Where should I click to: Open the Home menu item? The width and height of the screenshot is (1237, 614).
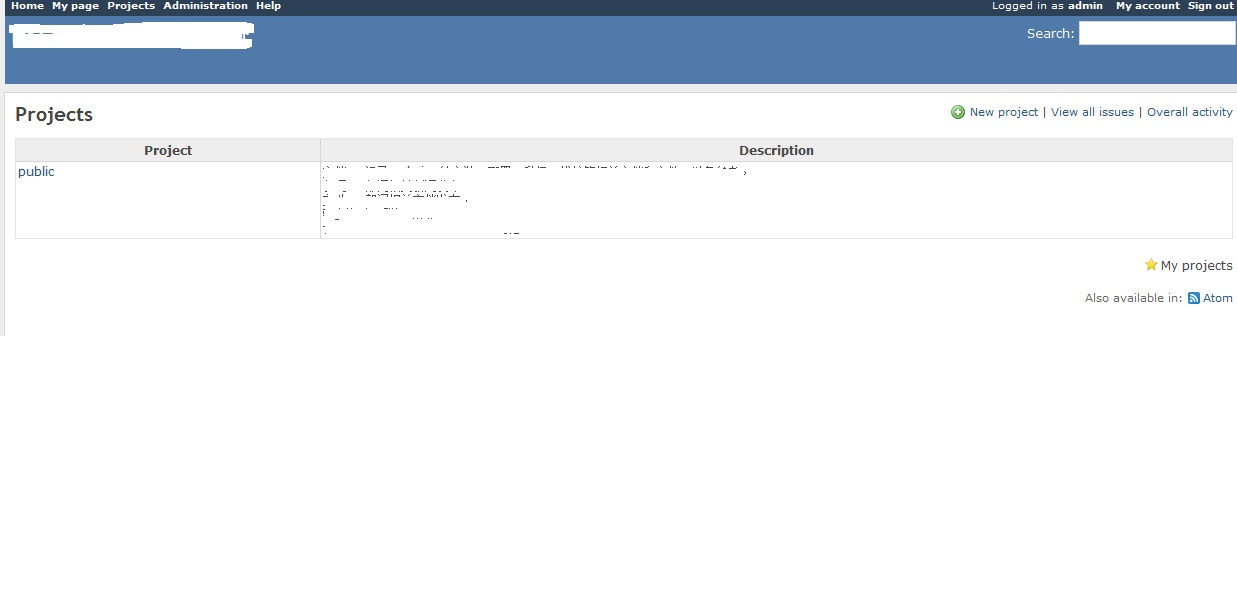click(x=27, y=6)
